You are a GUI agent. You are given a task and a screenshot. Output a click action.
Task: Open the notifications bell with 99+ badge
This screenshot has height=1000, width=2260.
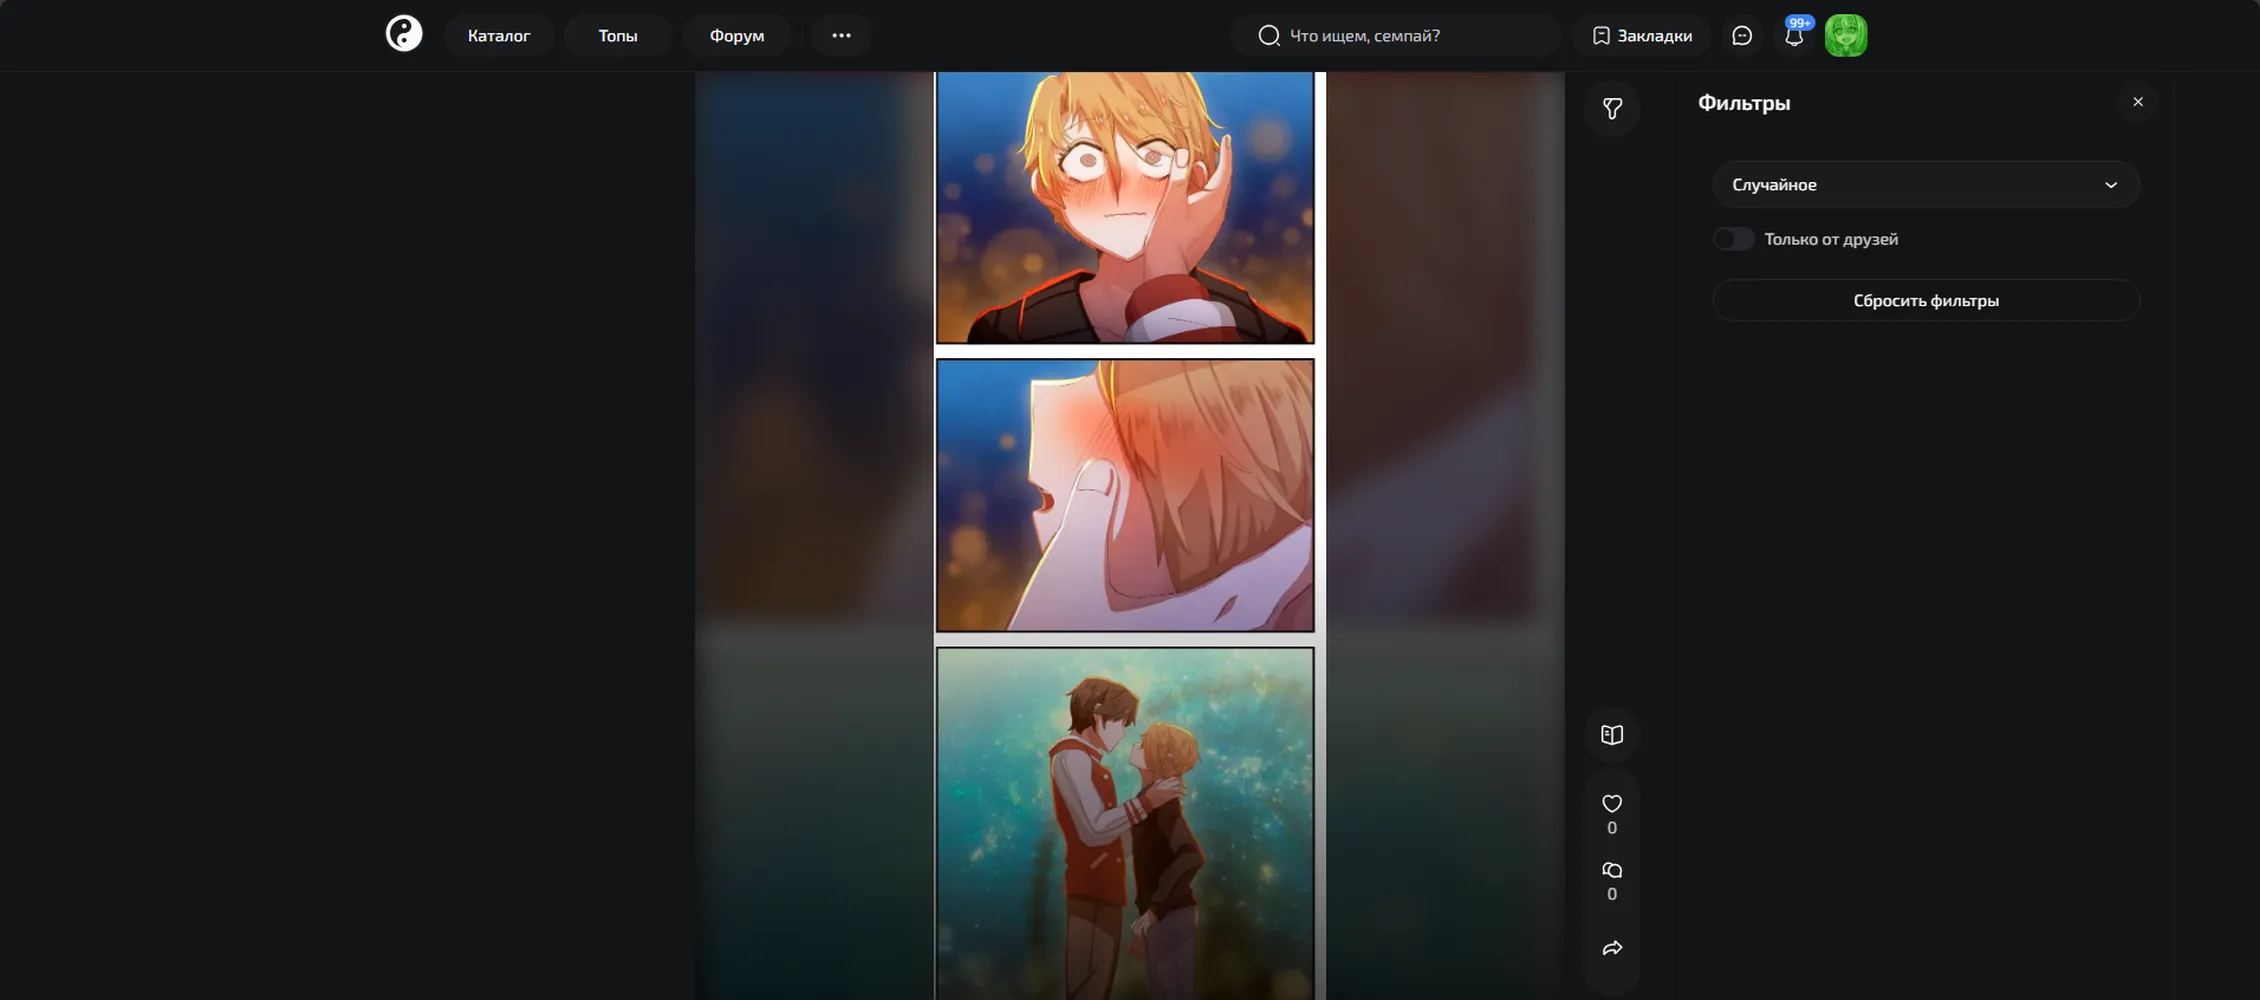point(1795,35)
